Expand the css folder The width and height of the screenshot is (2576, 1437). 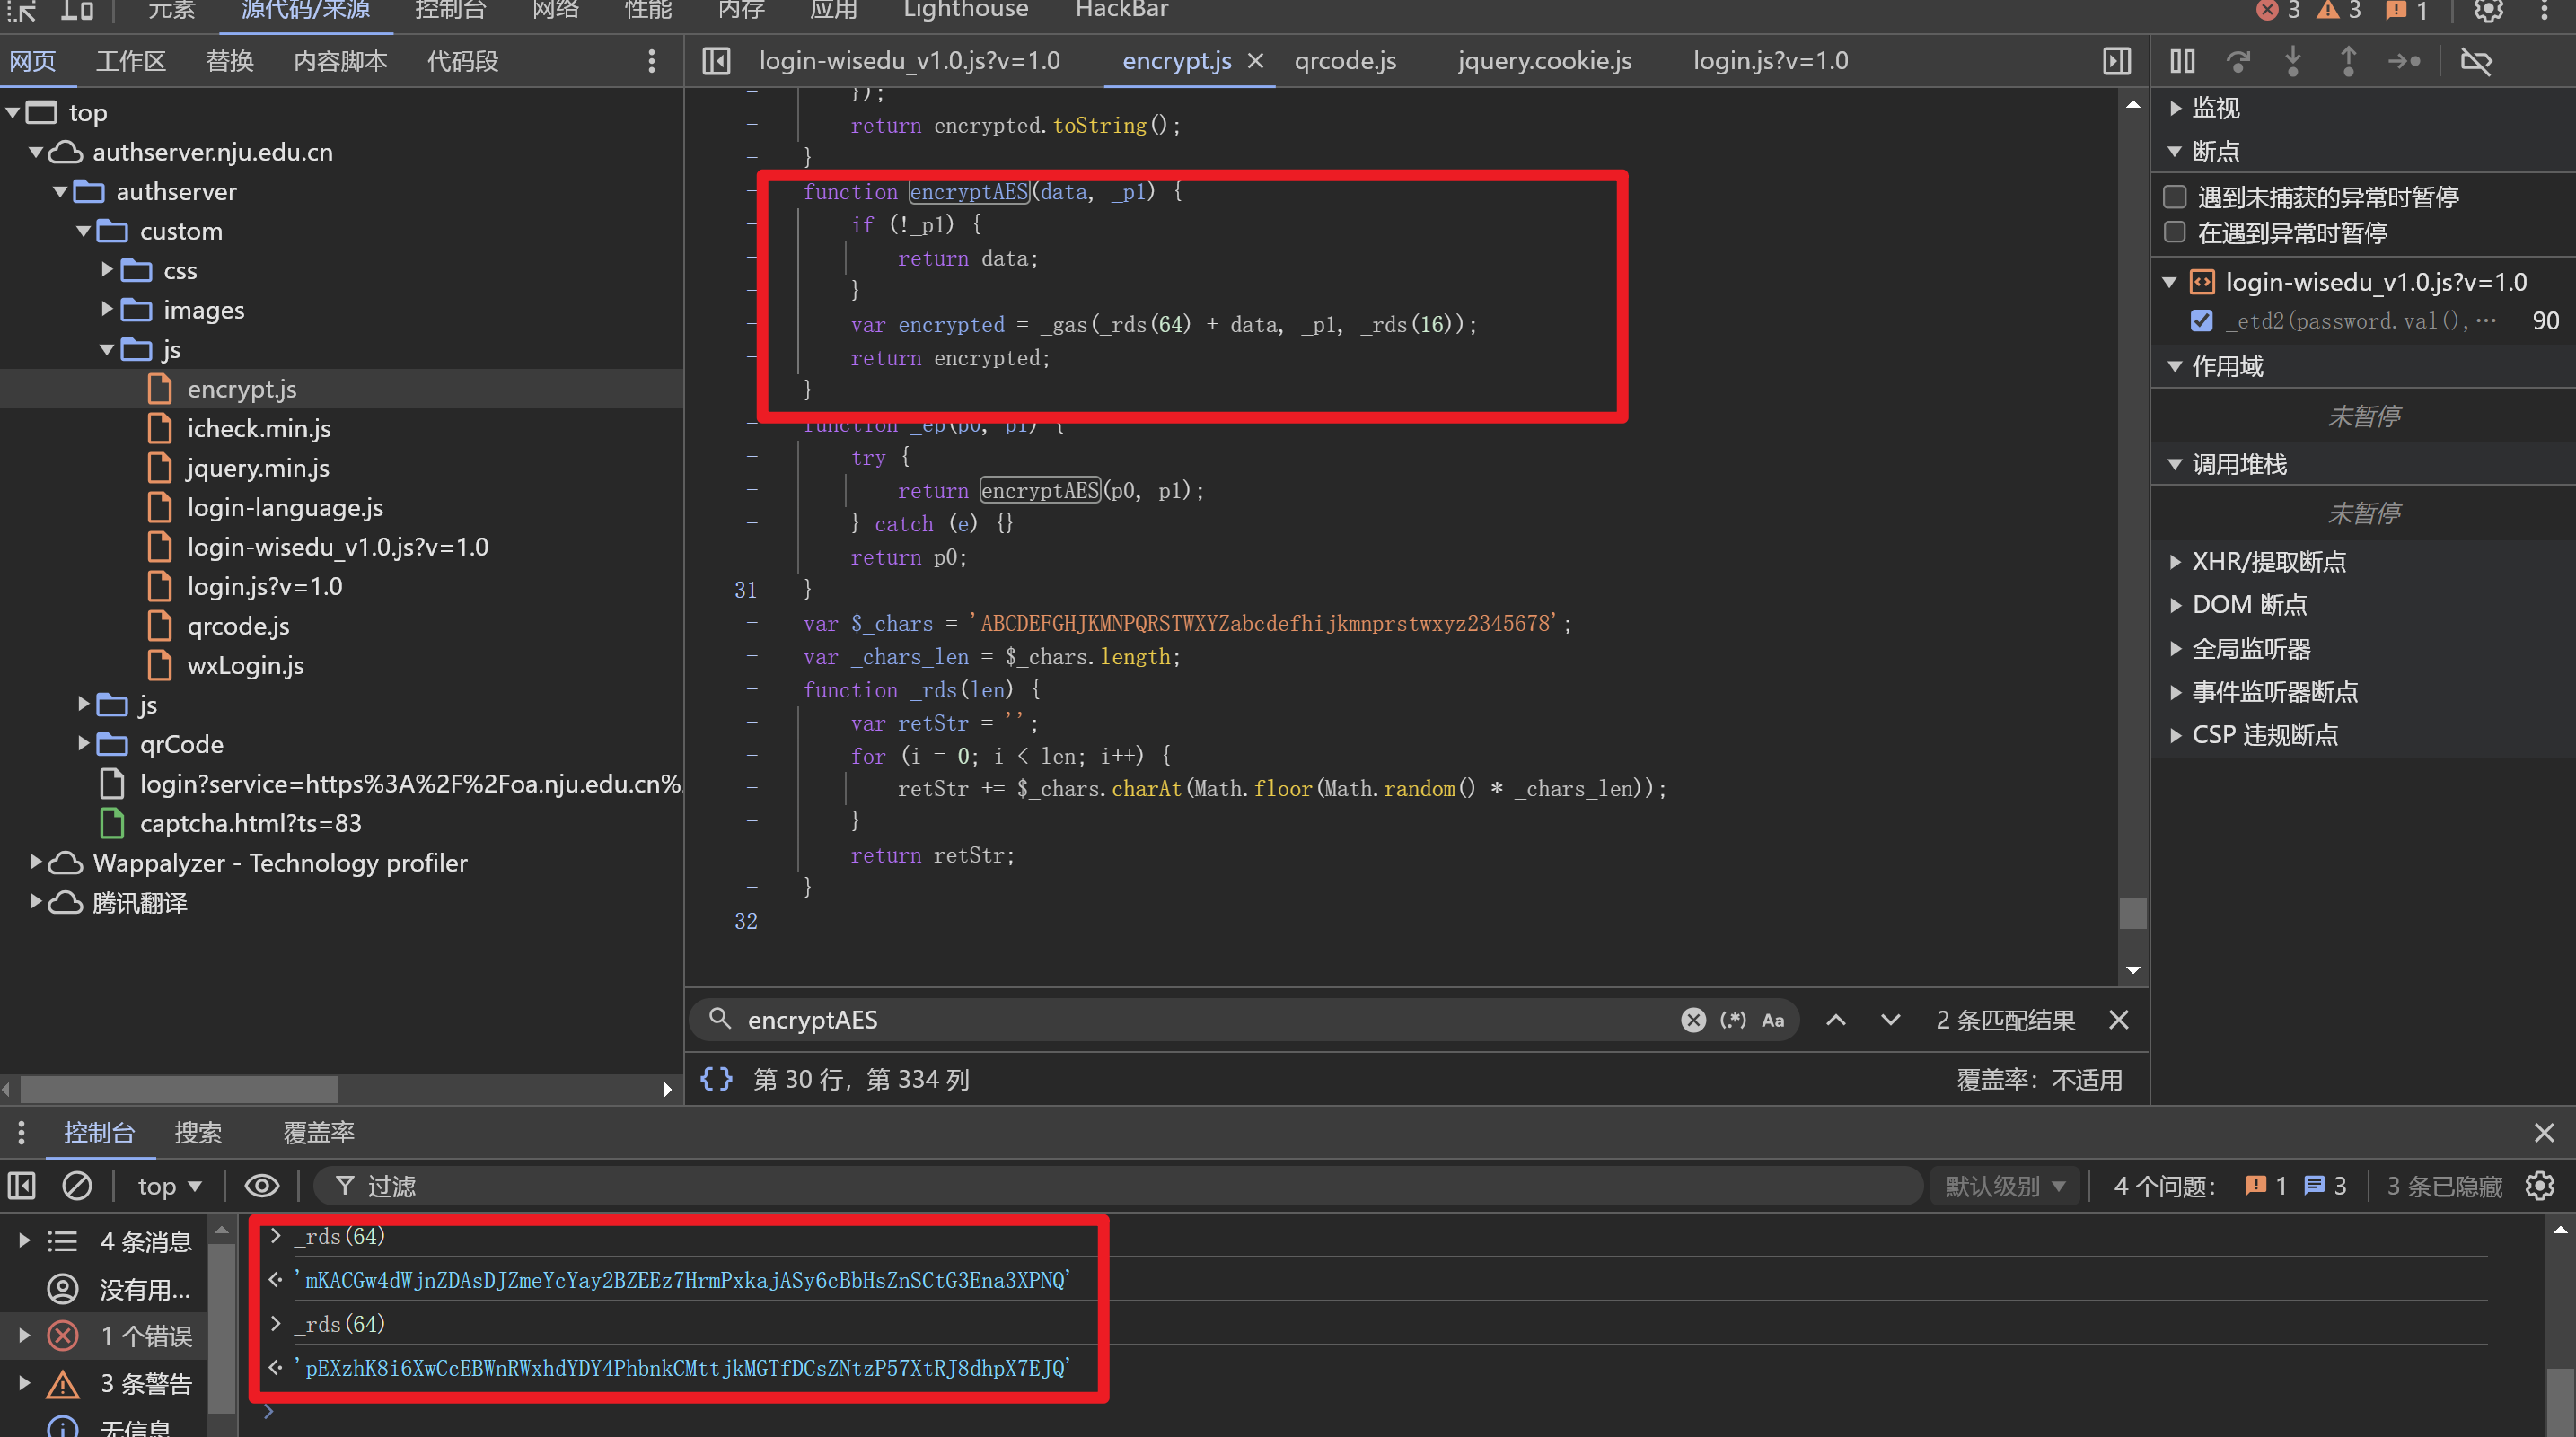click(x=107, y=270)
